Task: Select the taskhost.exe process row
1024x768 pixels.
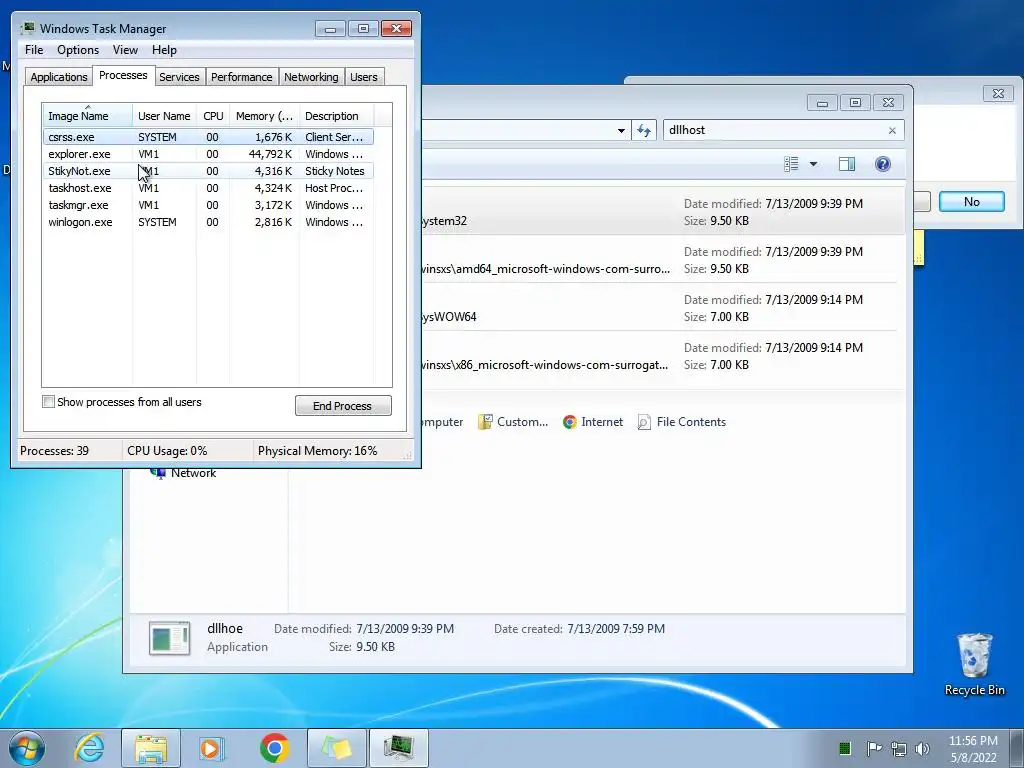Action: (208, 188)
